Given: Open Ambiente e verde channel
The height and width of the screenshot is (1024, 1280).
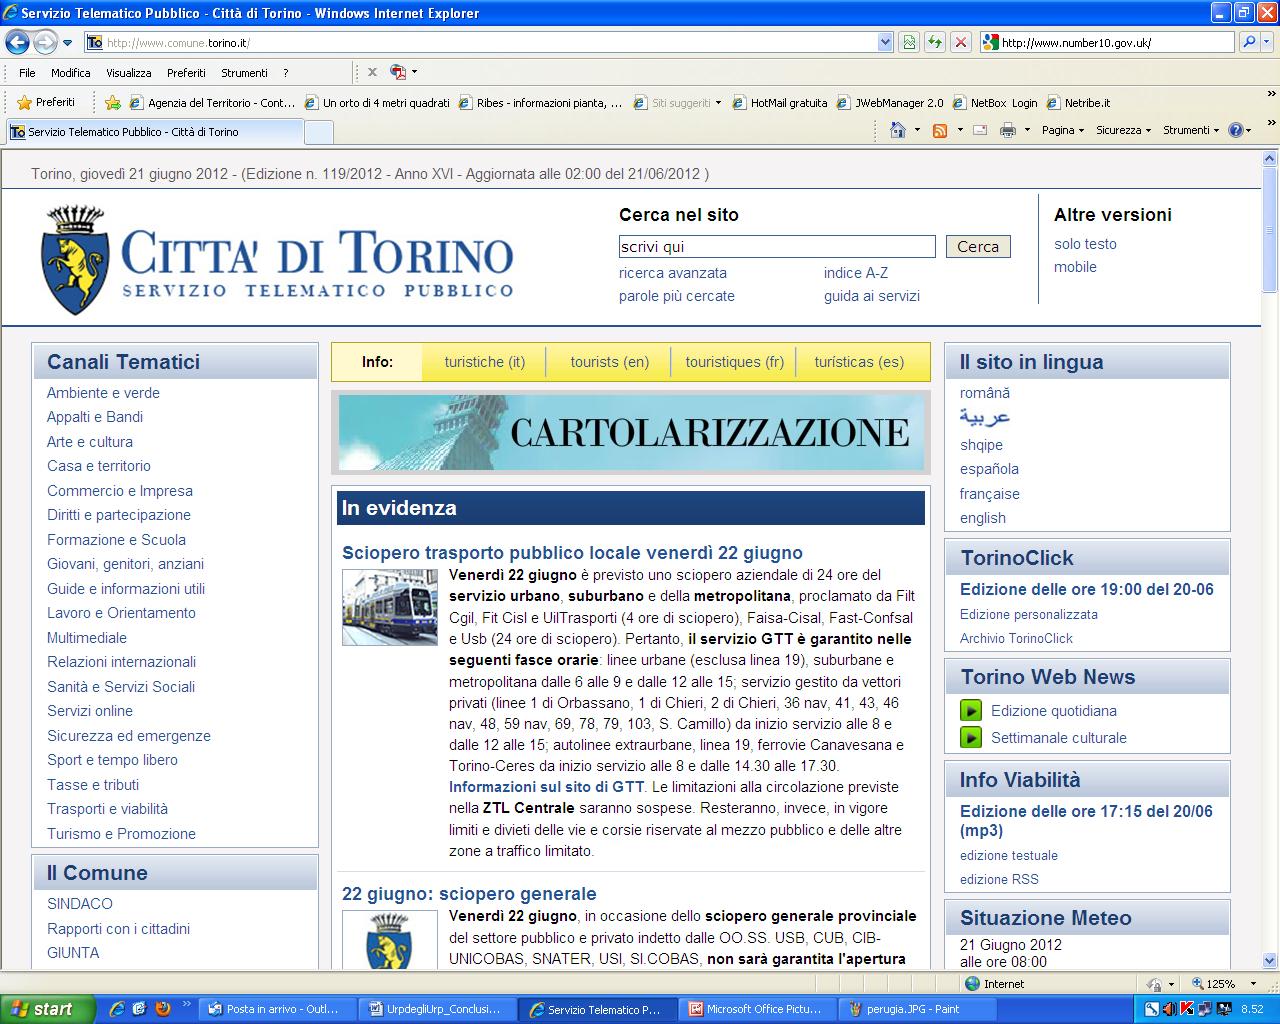Looking at the screenshot, I should click(103, 393).
